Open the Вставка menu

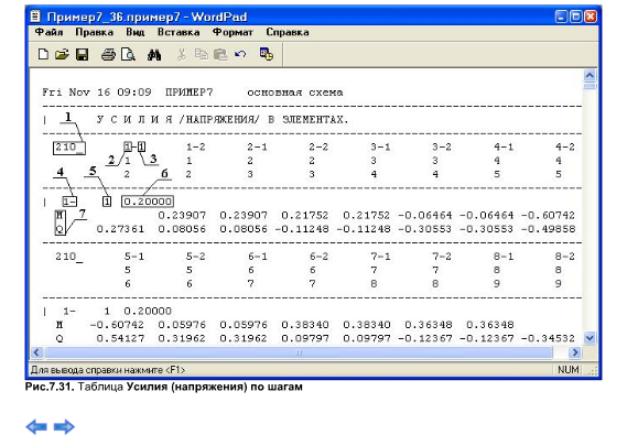[178, 32]
